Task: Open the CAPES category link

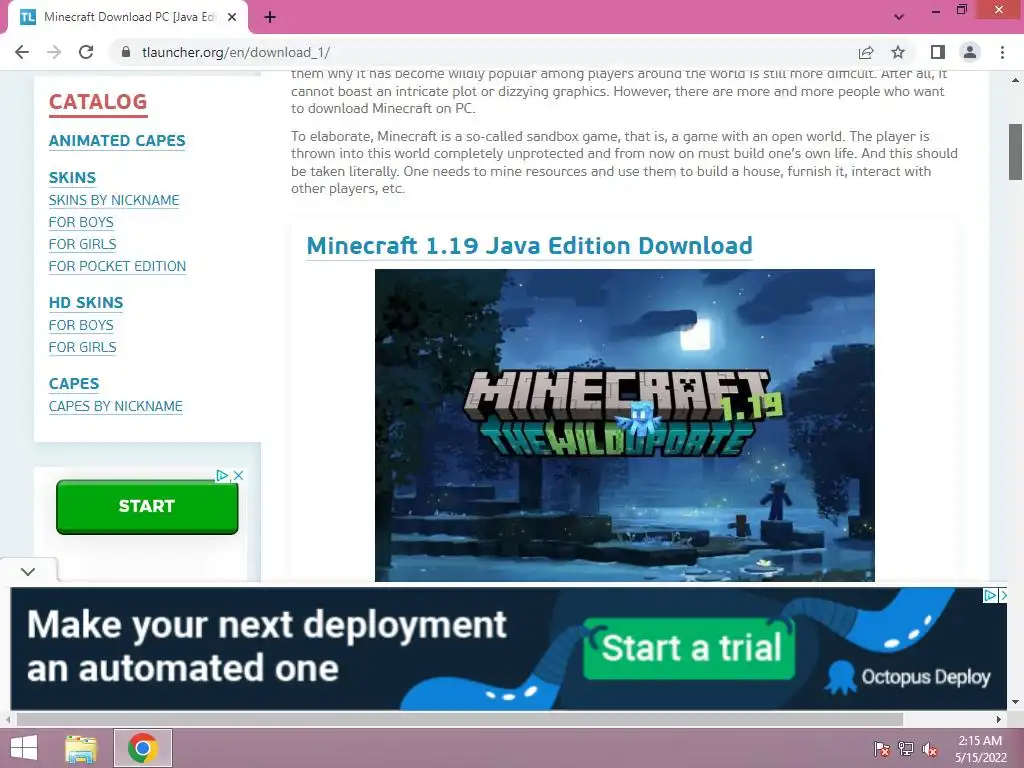Action: pos(74,383)
